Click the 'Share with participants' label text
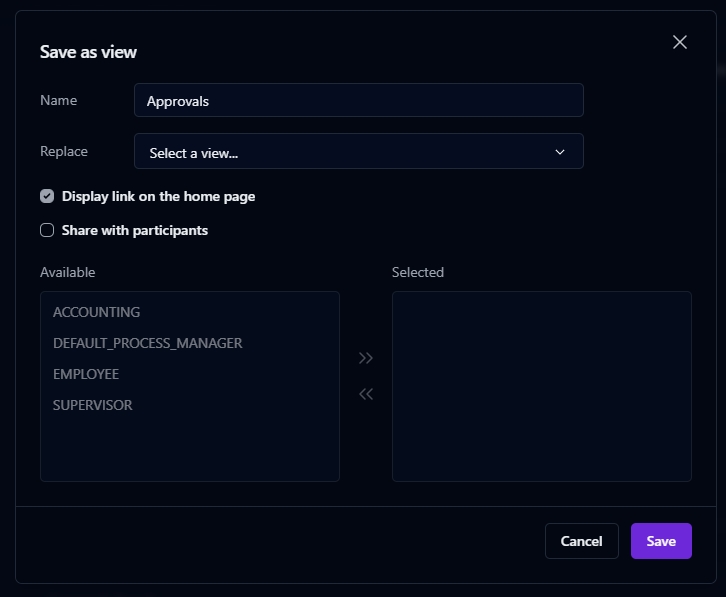The image size is (726, 597). [x=135, y=230]
